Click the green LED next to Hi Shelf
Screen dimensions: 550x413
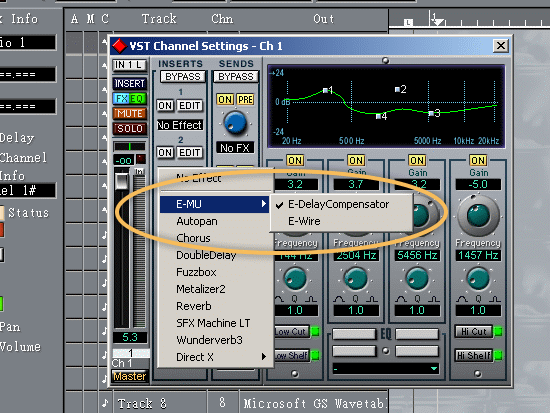498,355
